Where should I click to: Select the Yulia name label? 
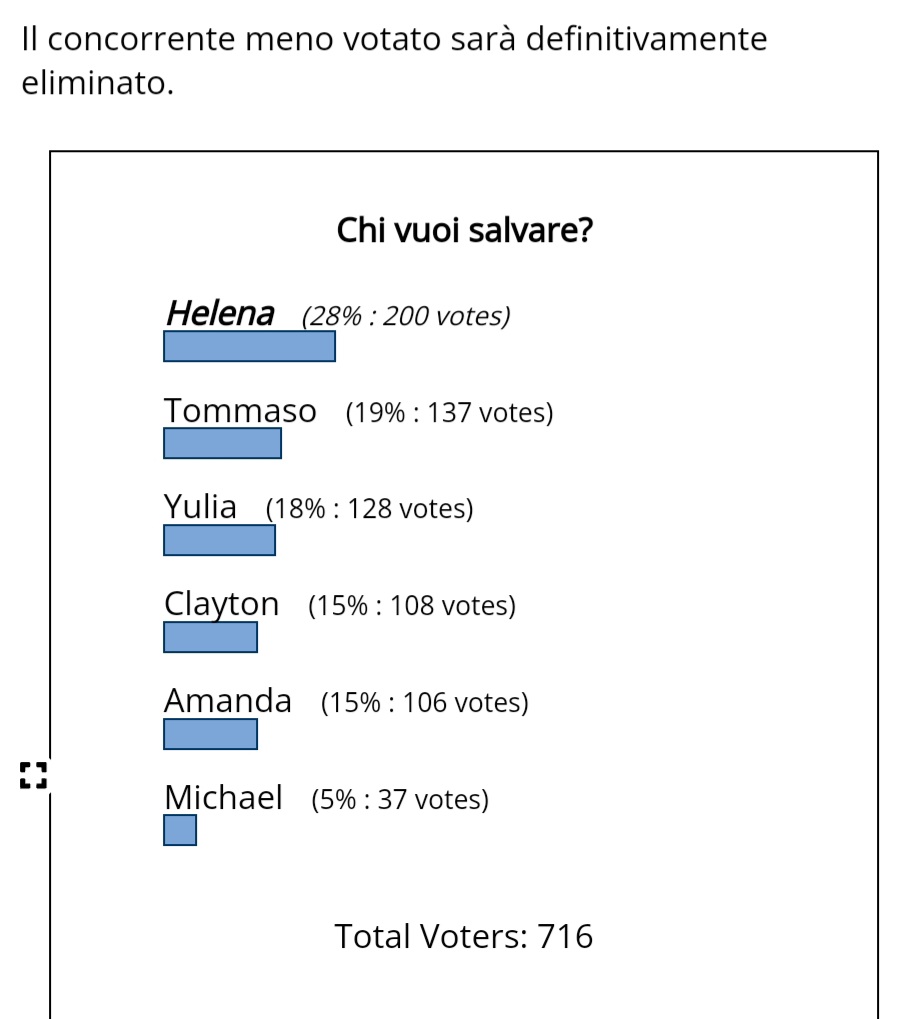[200, 507]
